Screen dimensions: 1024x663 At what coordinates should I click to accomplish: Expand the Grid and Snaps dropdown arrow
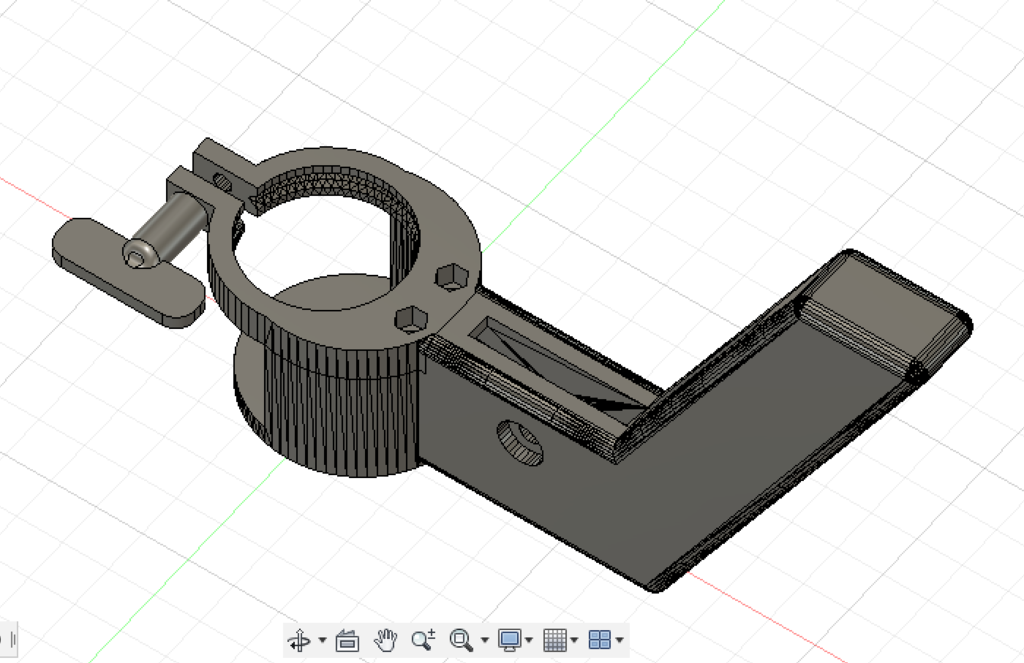(x=575, y=640)
